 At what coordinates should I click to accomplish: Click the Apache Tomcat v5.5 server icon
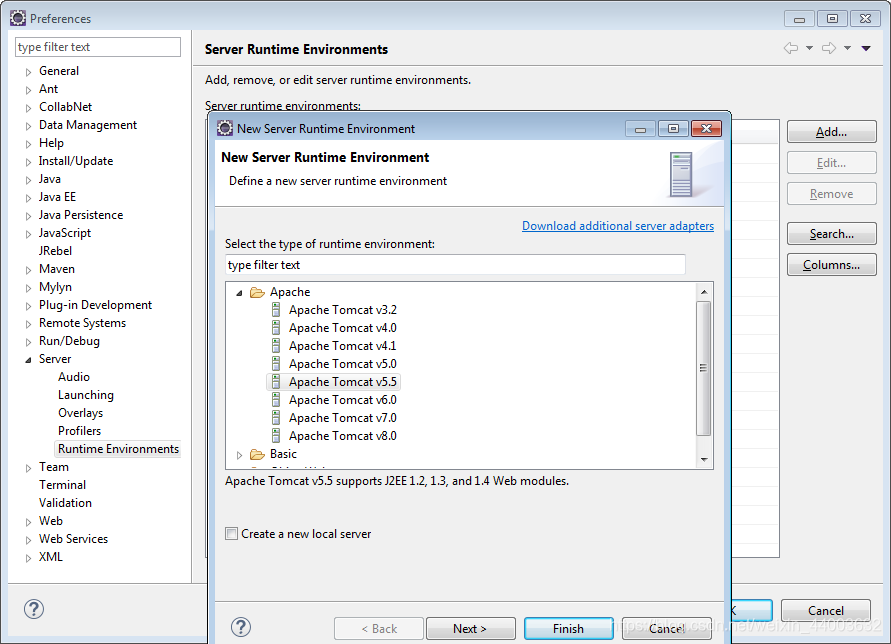[x=276, y=382]
